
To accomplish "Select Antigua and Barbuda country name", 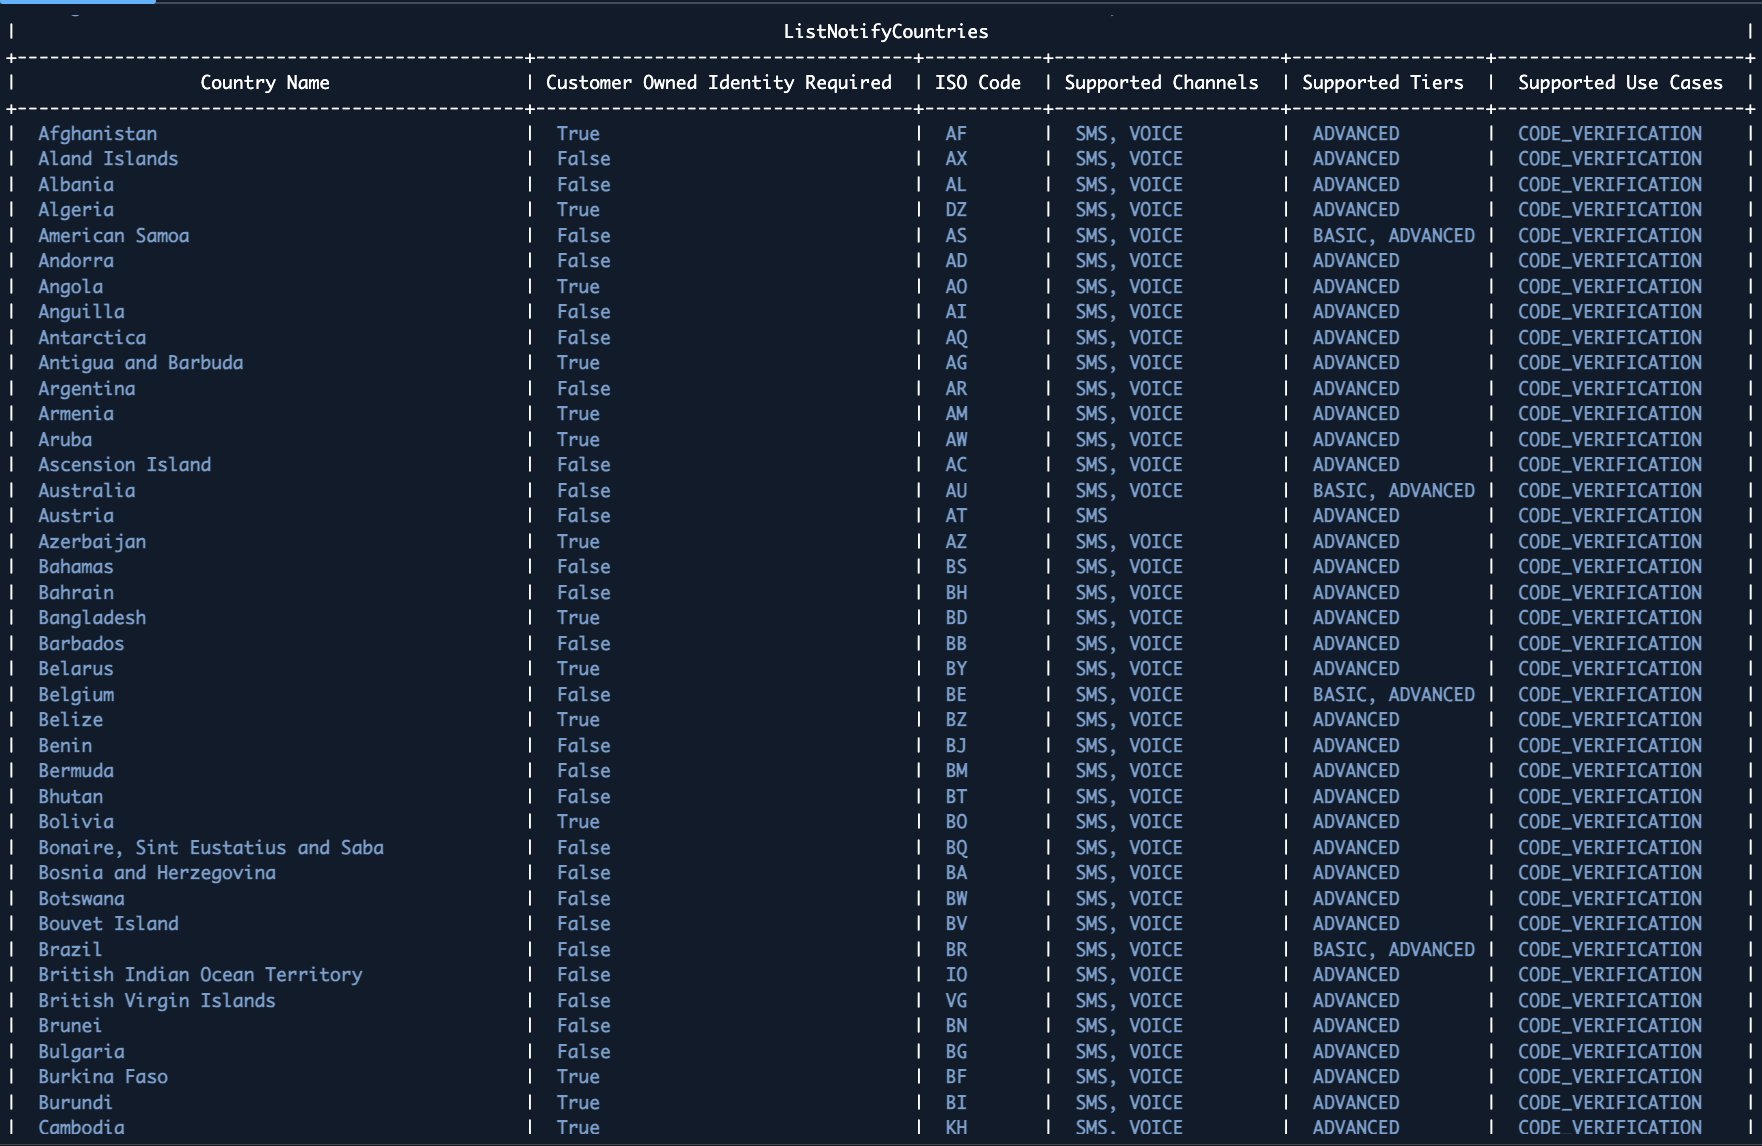I will (140, 362).
